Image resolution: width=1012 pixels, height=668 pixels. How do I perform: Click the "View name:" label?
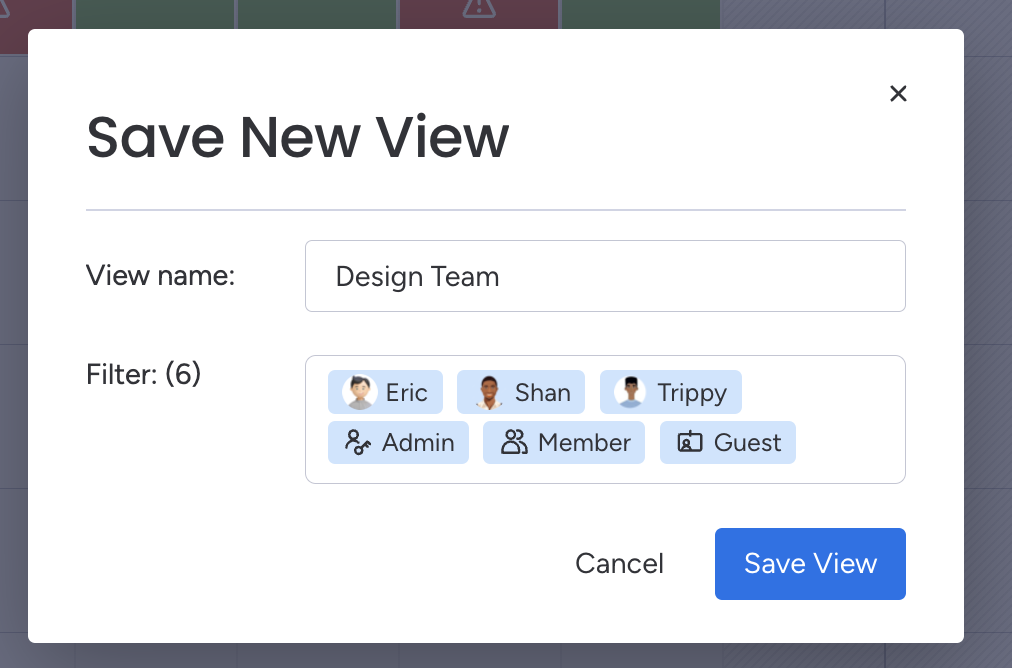coord(160,275)
